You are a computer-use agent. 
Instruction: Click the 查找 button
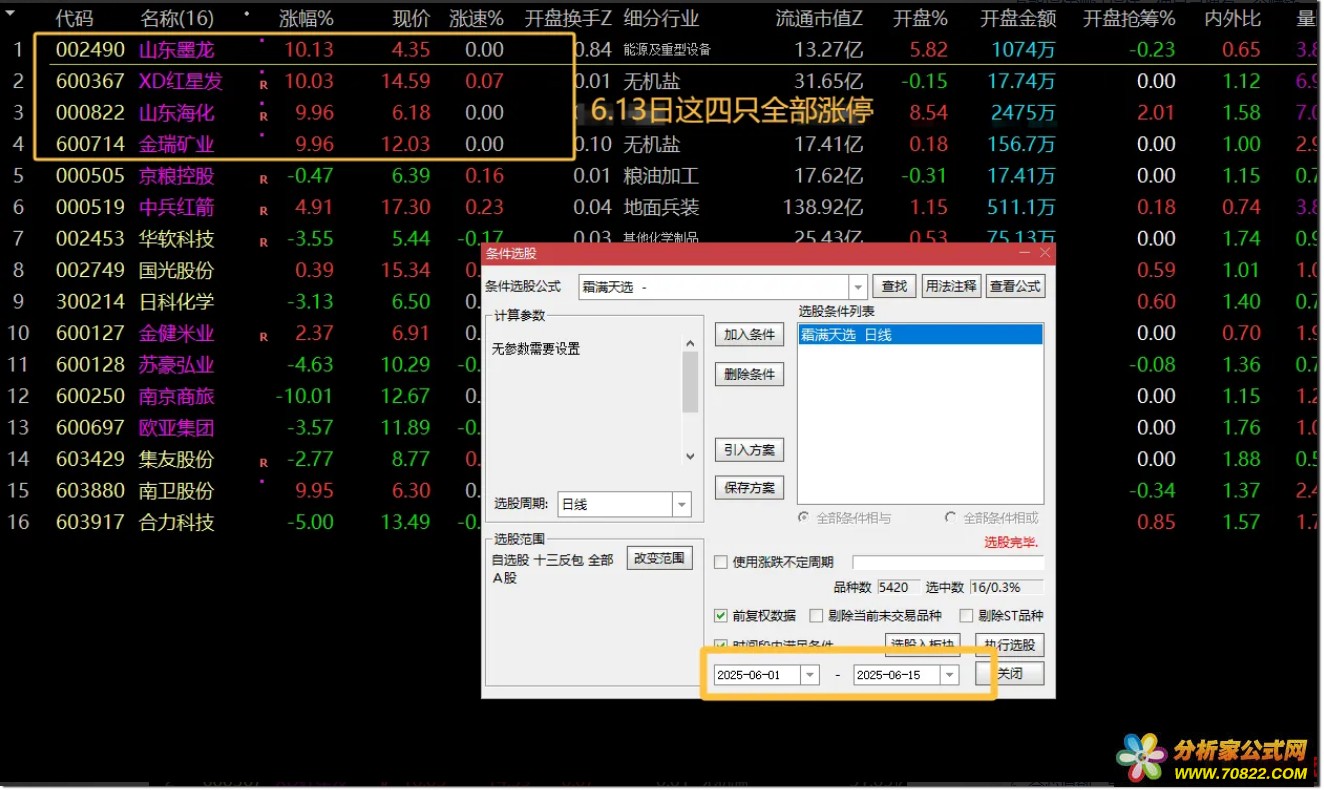pos(894,287)
